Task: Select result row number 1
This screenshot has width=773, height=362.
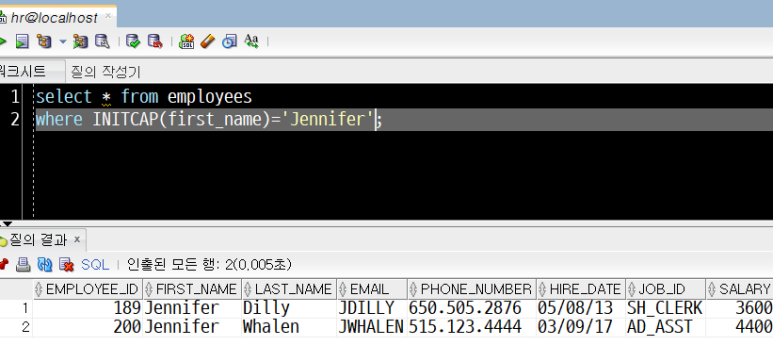Action: coord(16,308)
